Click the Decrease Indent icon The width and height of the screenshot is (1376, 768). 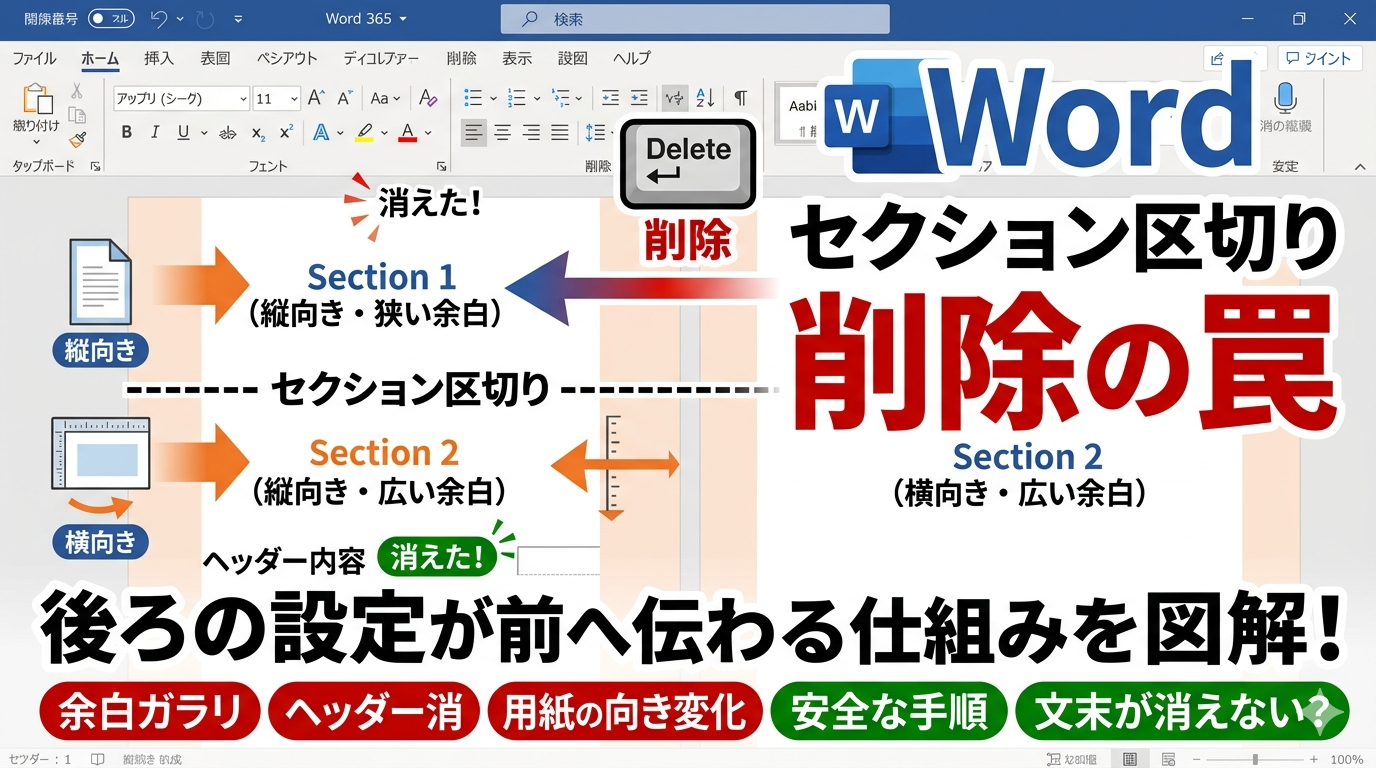(x=611, y=98)
